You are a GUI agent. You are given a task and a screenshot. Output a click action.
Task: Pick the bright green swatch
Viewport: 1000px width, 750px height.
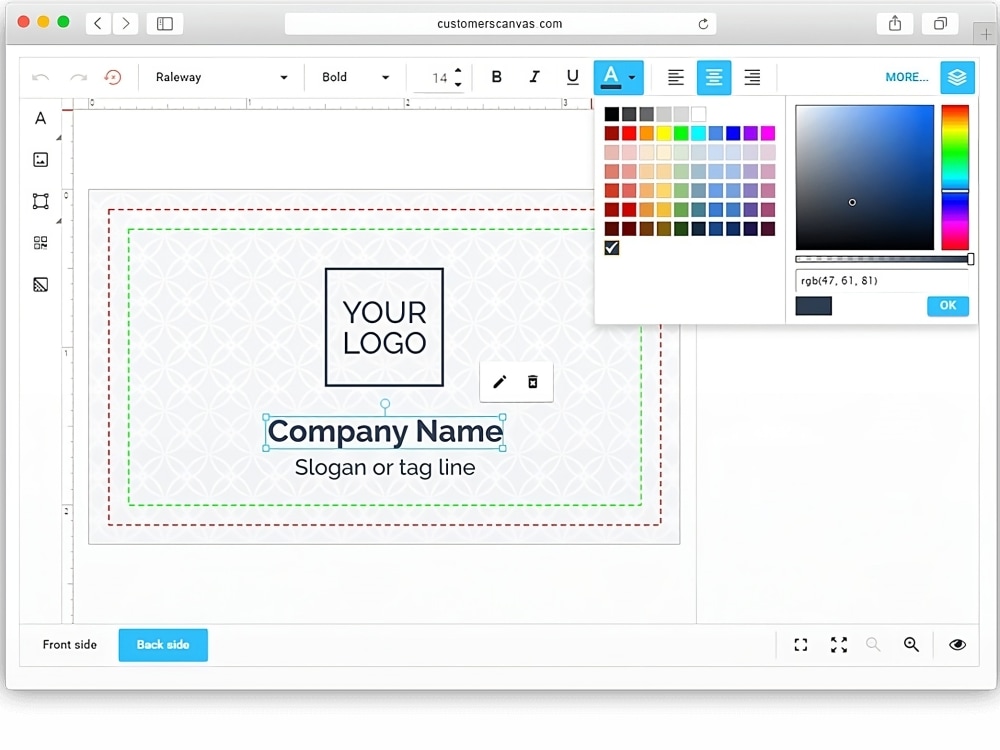(x=681, y=133)
